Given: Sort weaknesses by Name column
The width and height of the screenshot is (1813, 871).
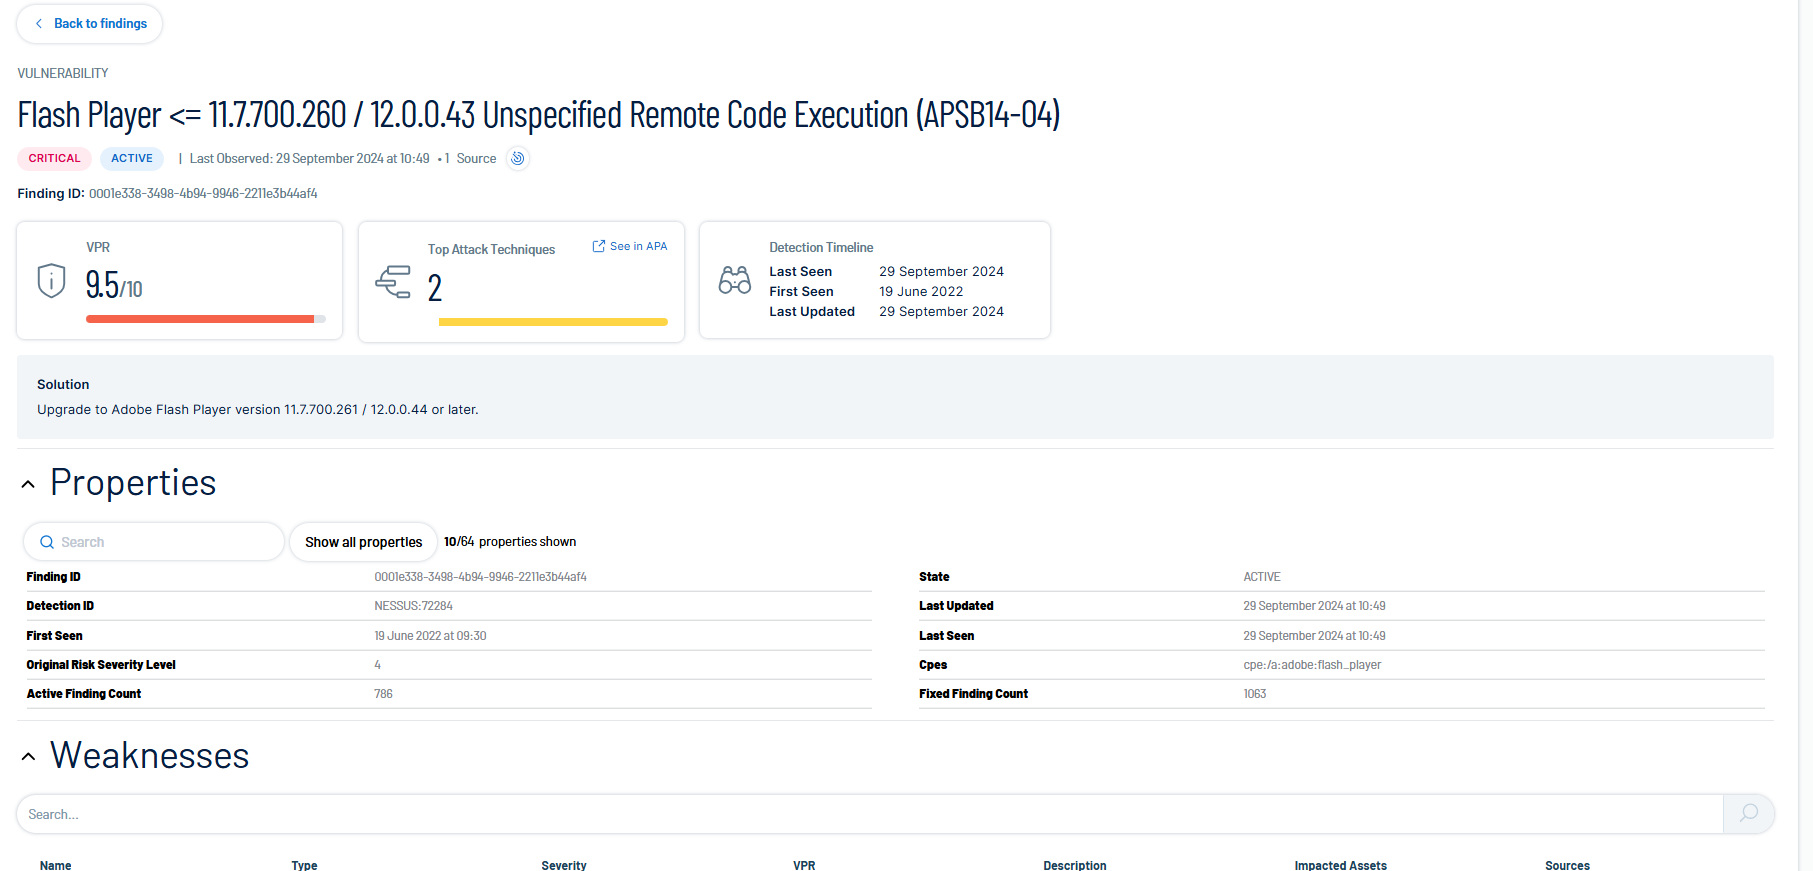Looking at the screenshot, I should click(56, 865).
